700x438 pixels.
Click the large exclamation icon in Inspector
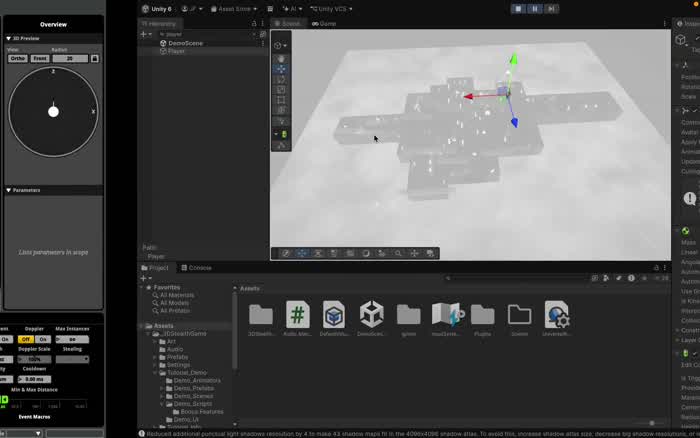click(690, 198)
